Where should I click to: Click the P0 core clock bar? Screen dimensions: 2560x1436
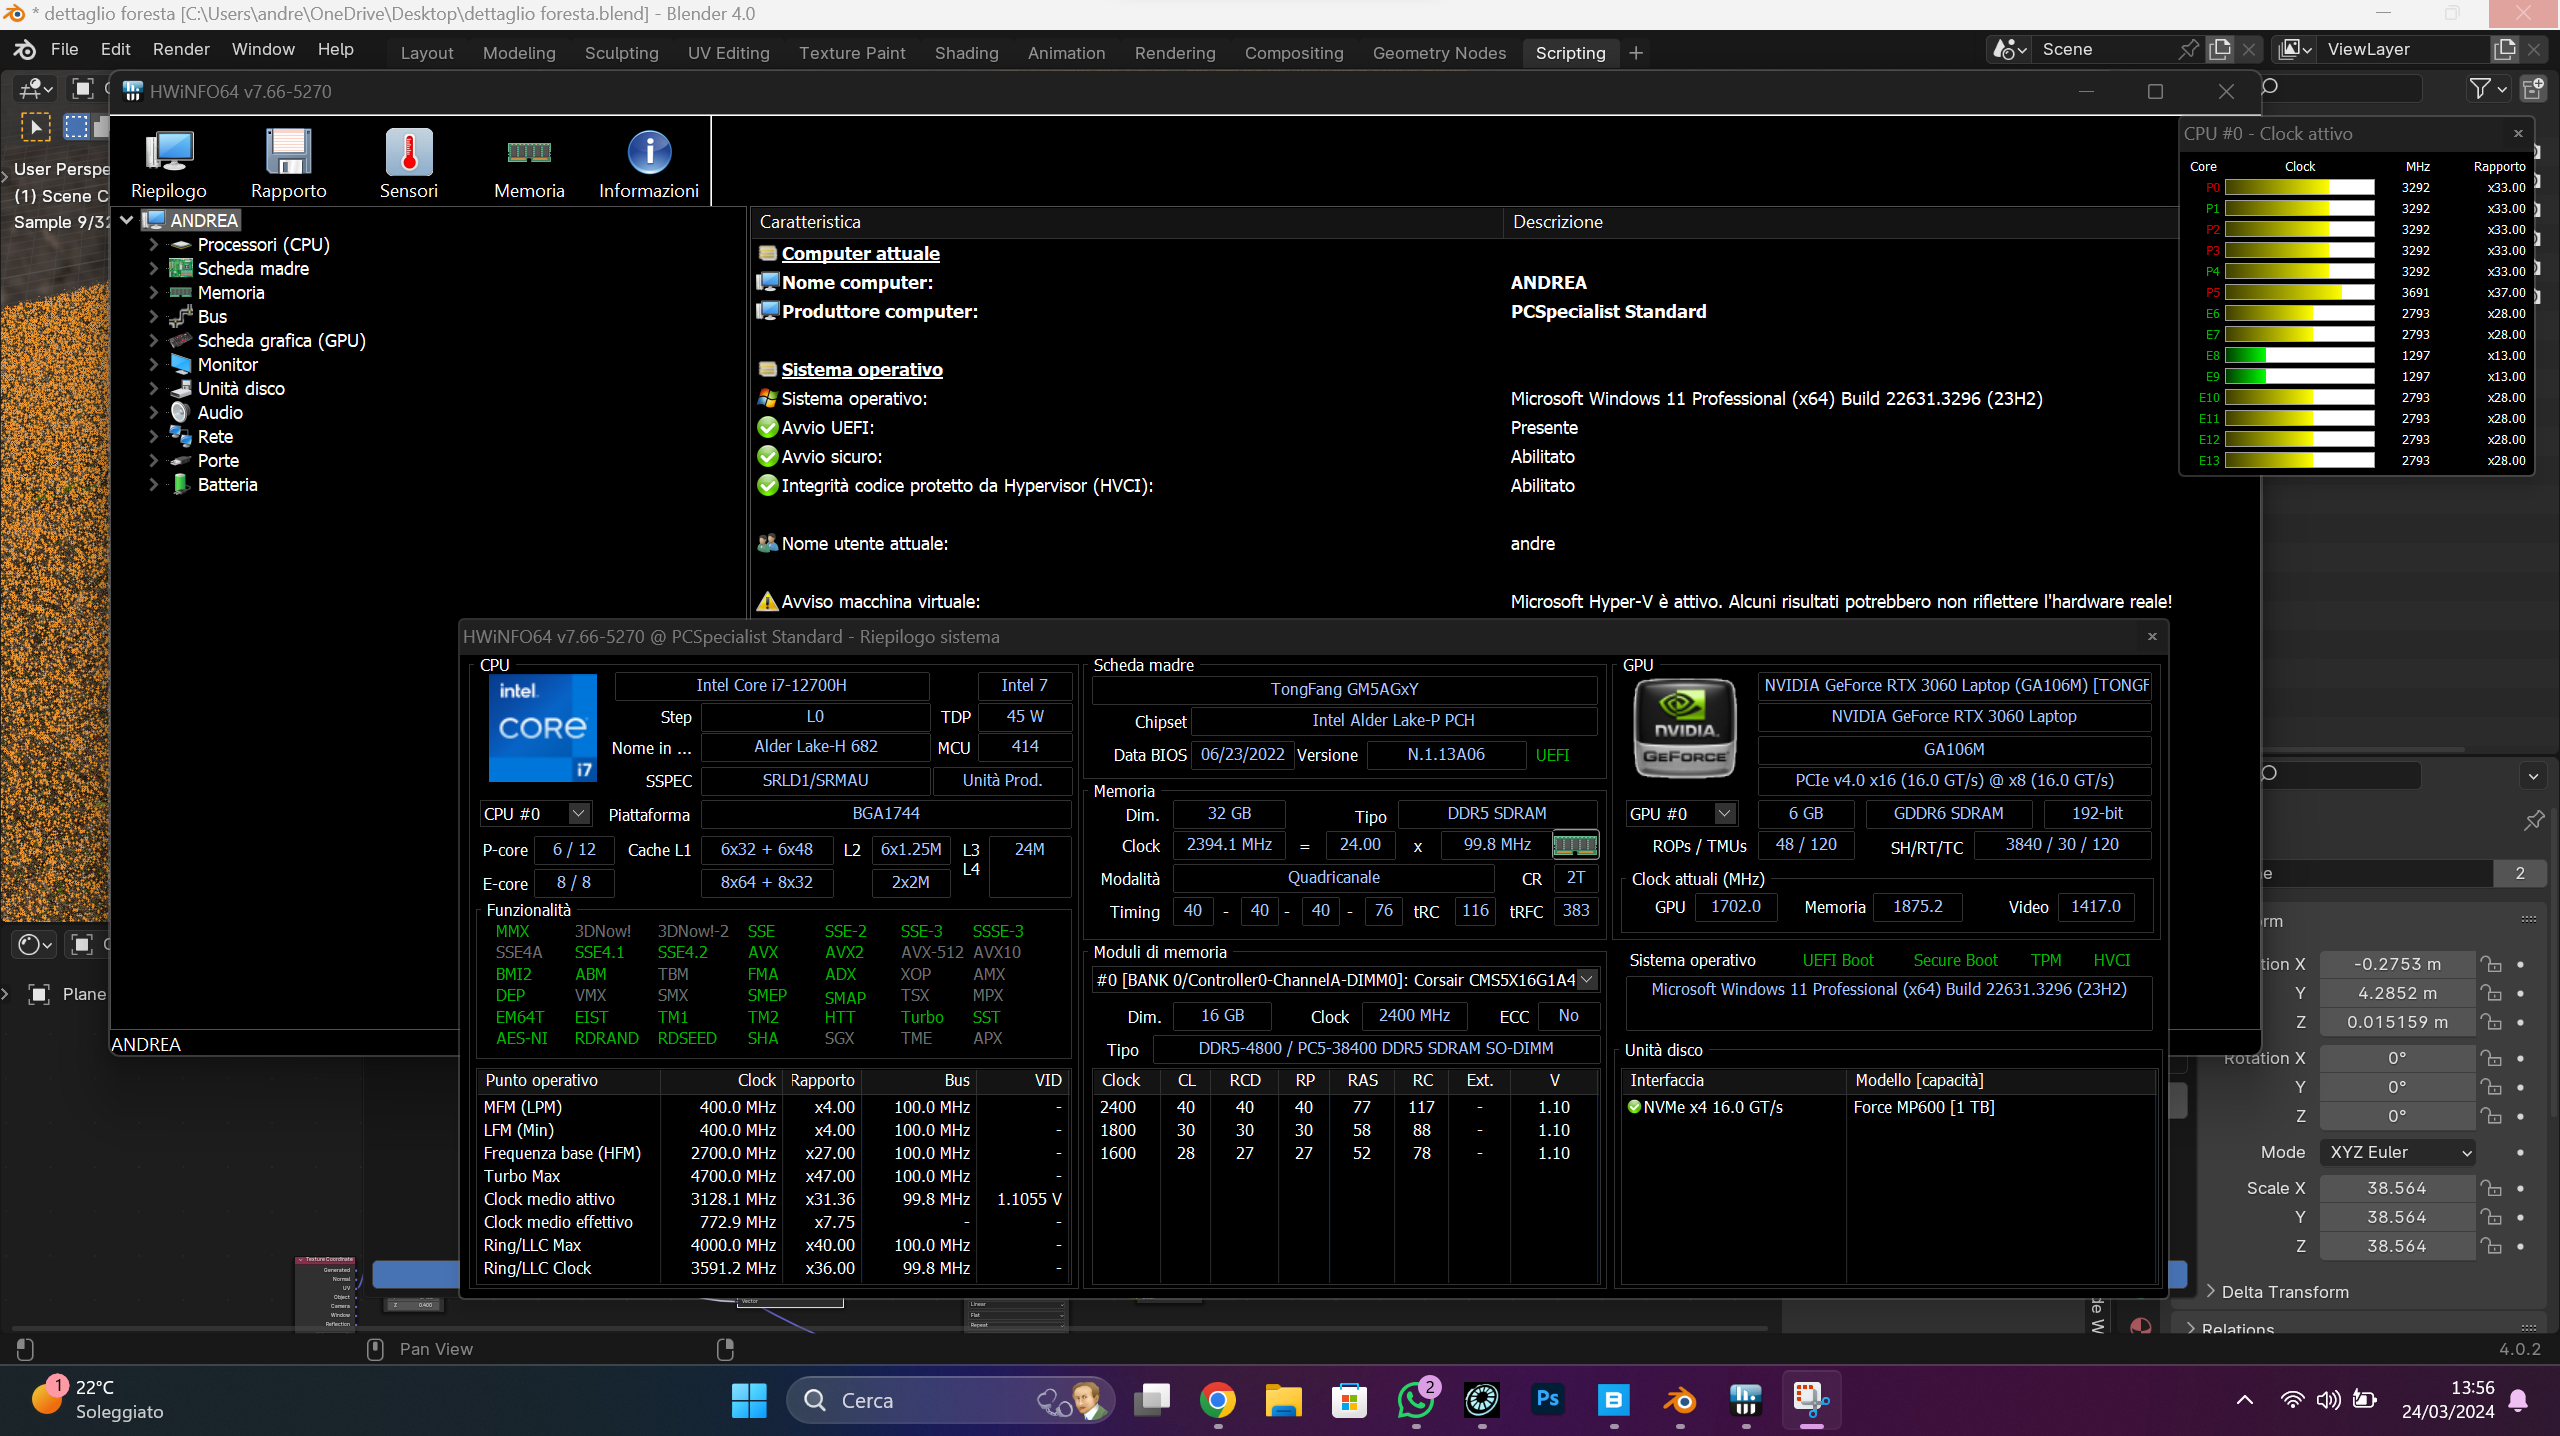(2299, 188)
